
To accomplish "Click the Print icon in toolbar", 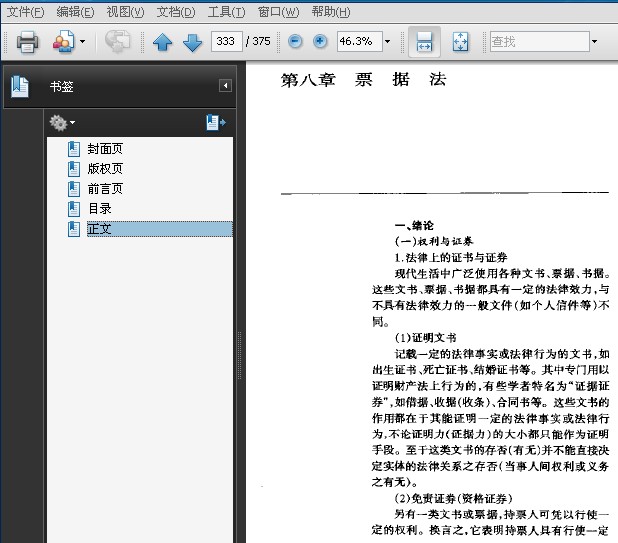I will click(x=27, y=41).
